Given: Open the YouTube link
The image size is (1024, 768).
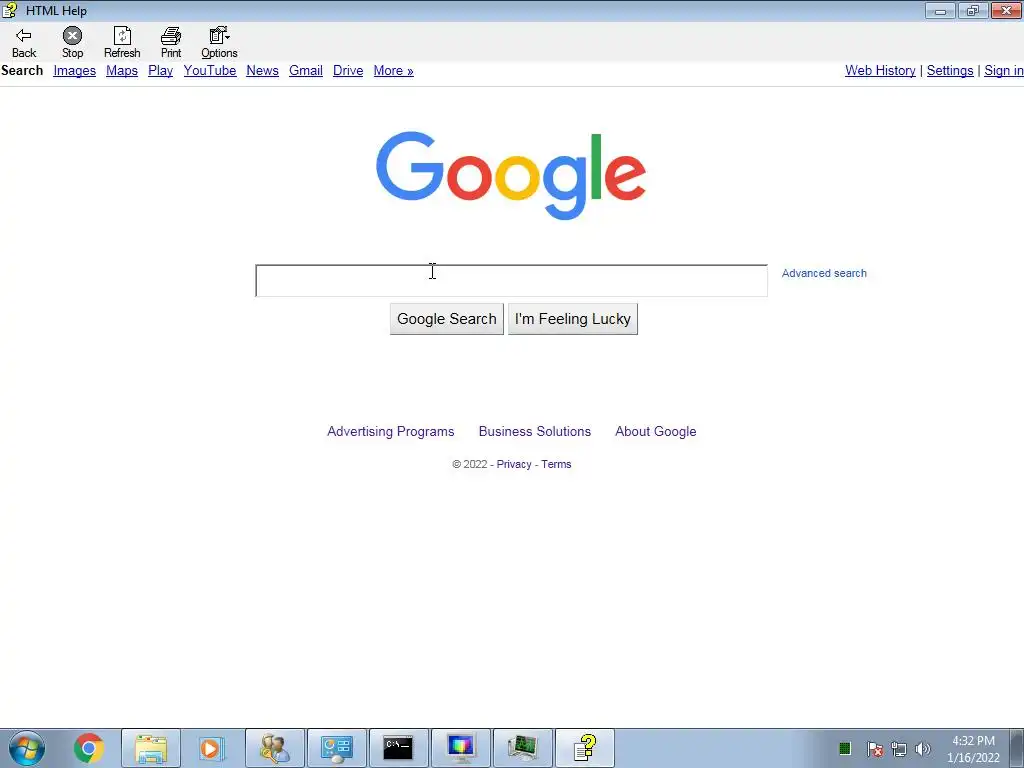Looking at the screenshot, I should [x=210, y=71].
